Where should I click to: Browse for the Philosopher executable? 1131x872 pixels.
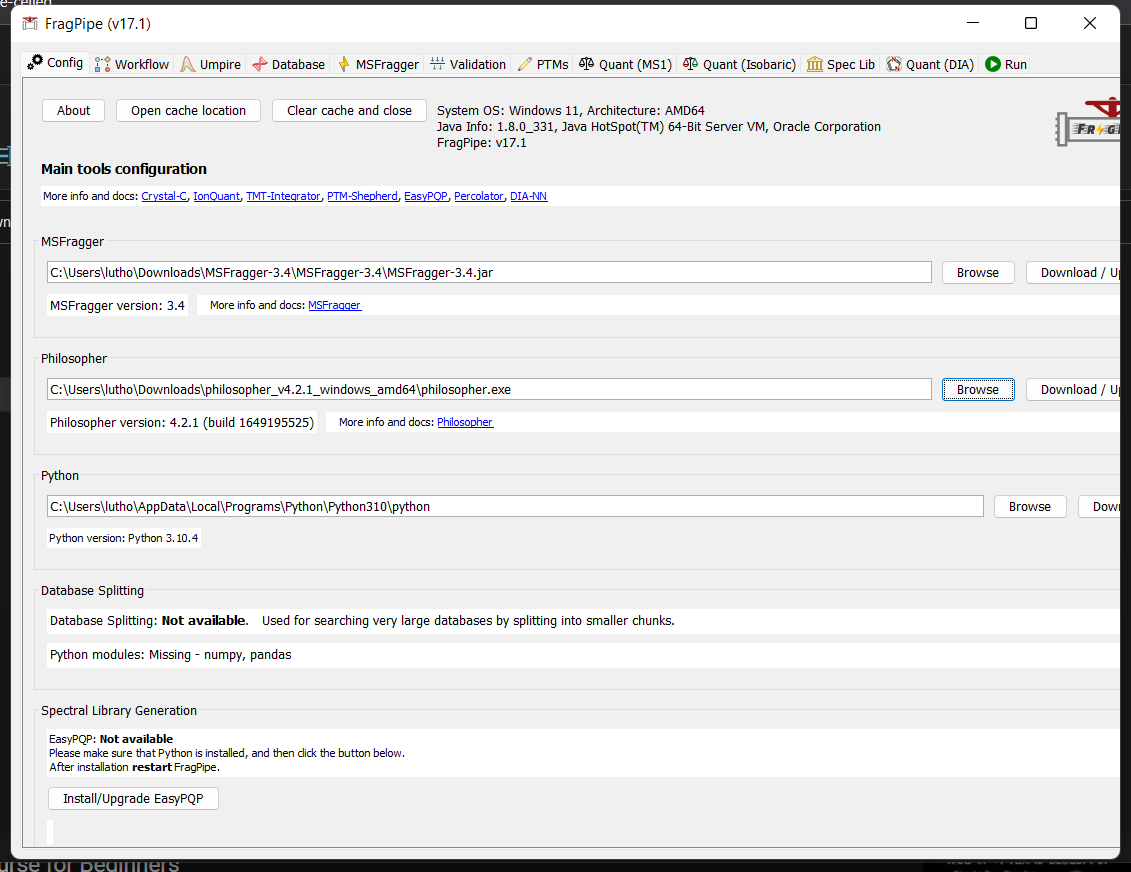click(x=977, y=389)
